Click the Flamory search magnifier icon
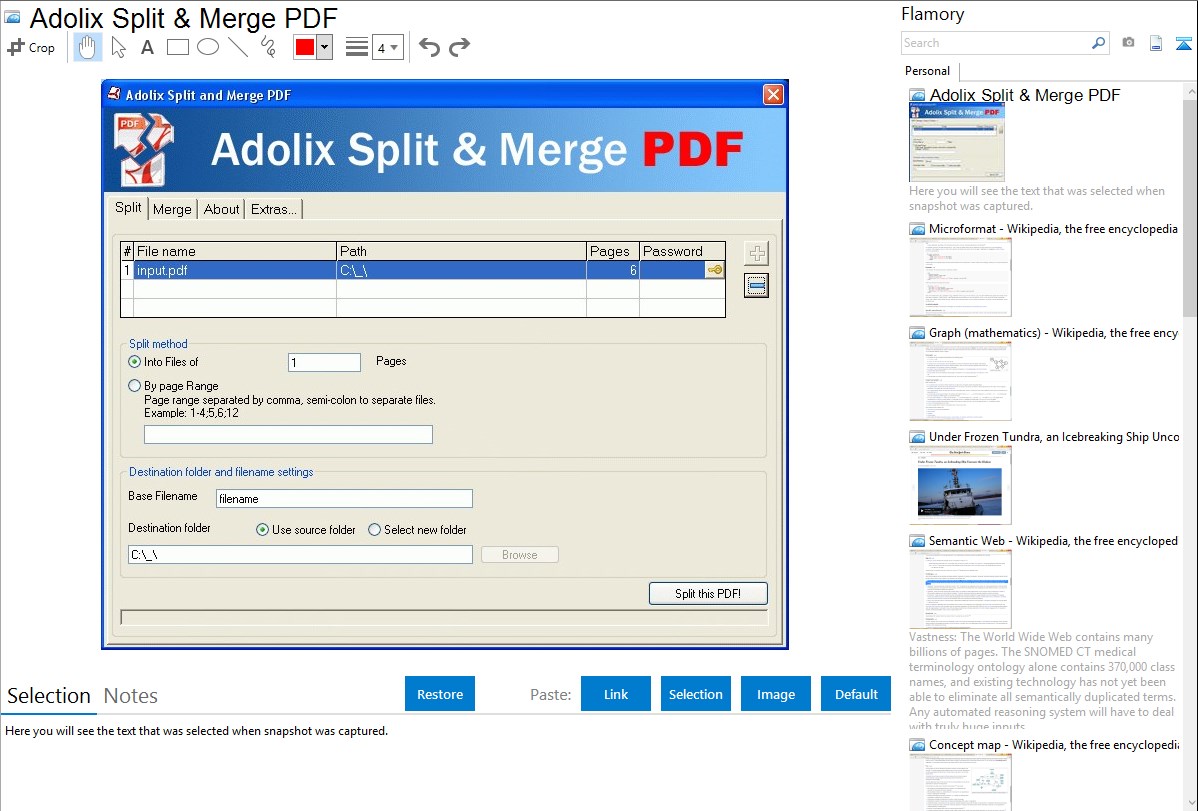The width and height of the screenshot is (1198, 811). point(1098,43)
